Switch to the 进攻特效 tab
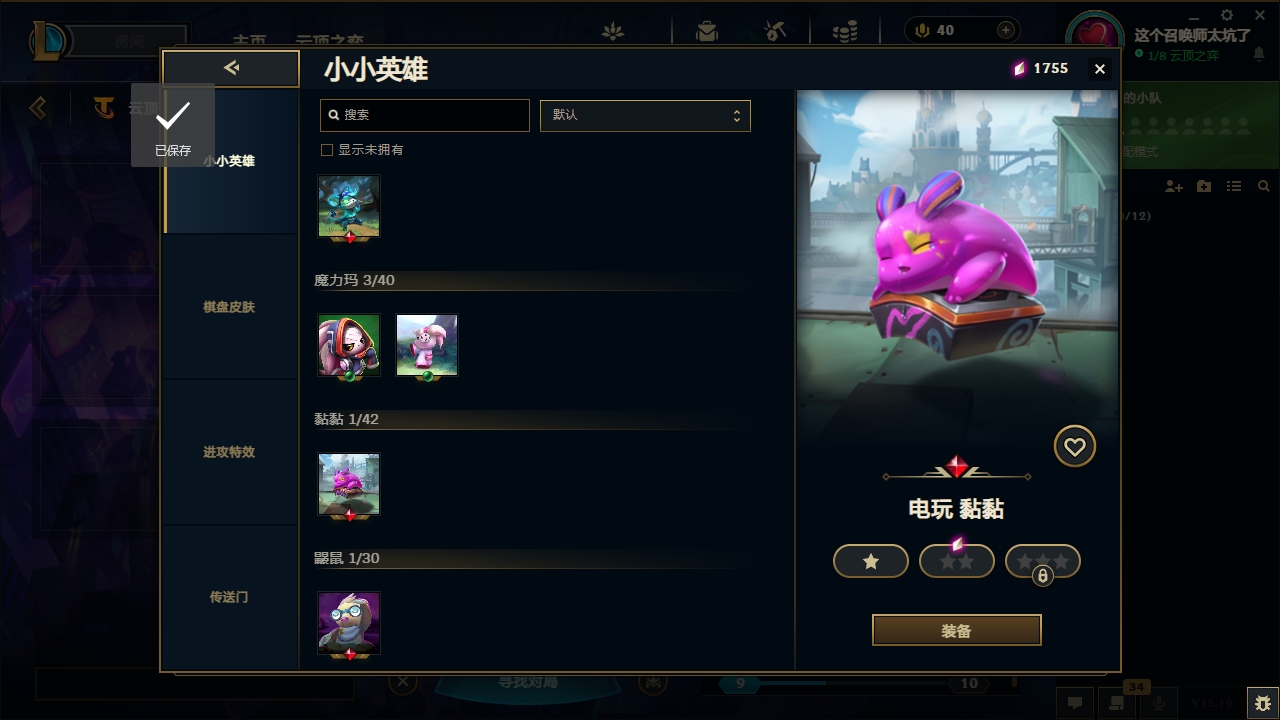The image size is (1280, 720). (229, 452)
